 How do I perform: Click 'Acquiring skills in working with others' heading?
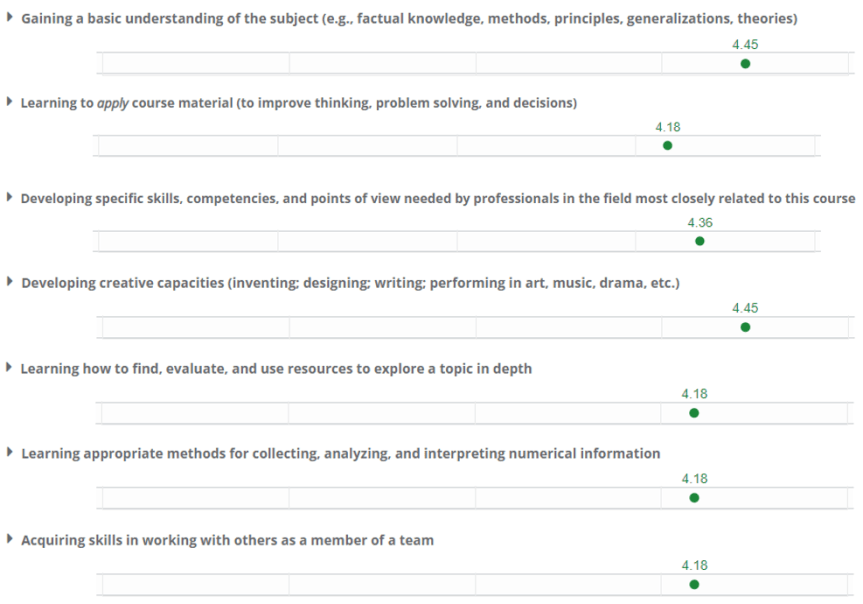[227, 540]
